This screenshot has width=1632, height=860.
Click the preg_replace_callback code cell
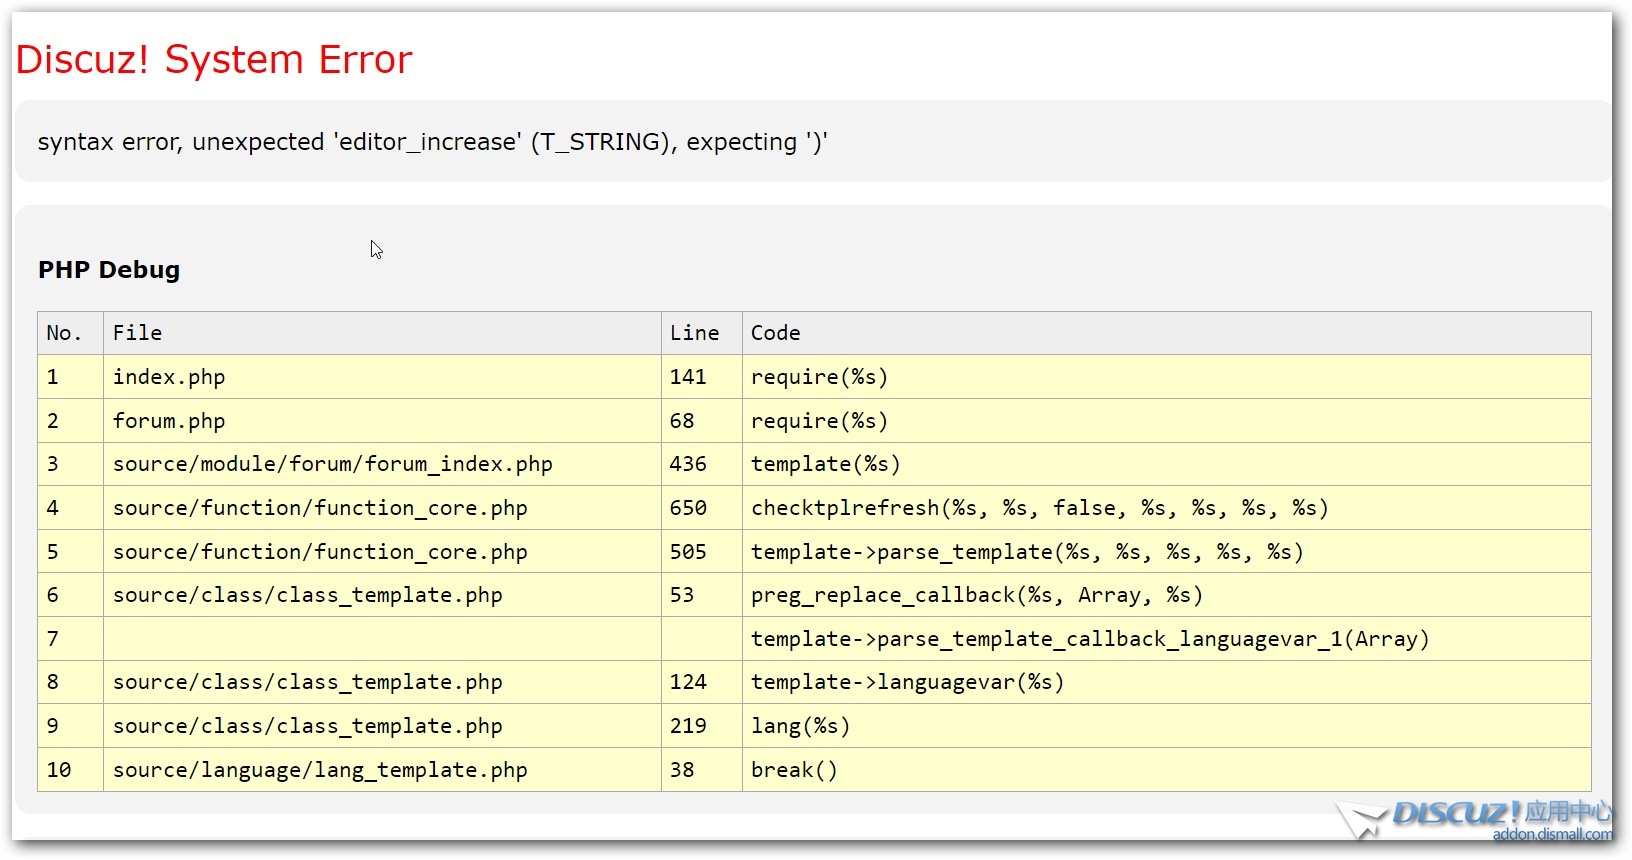click(1166, 595)
